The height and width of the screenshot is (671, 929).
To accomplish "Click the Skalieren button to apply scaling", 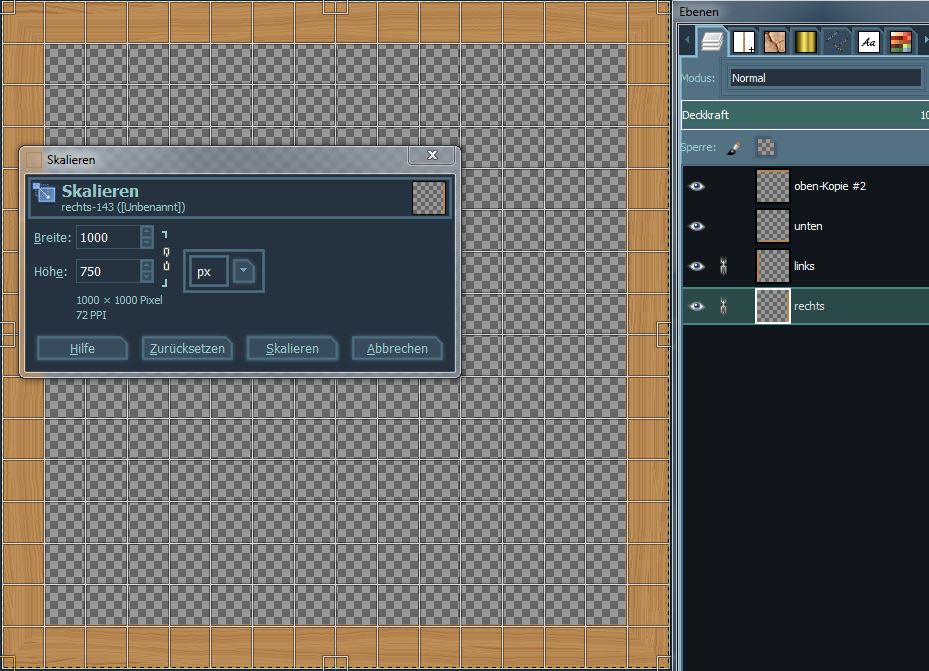I will click(292, 348).
